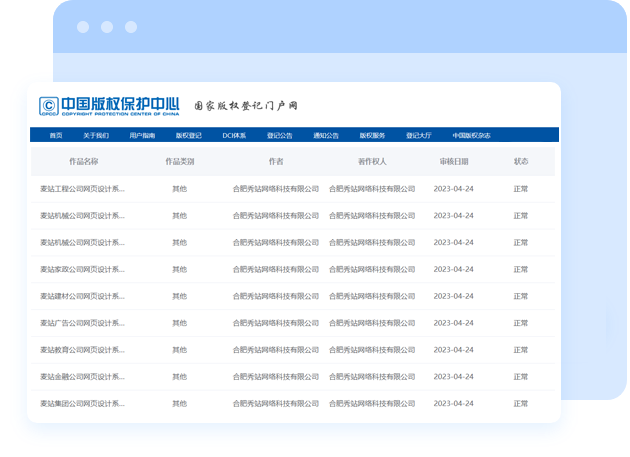Go to 登记大厅 in navigation

pyautogui.click(x=419, y=135)
